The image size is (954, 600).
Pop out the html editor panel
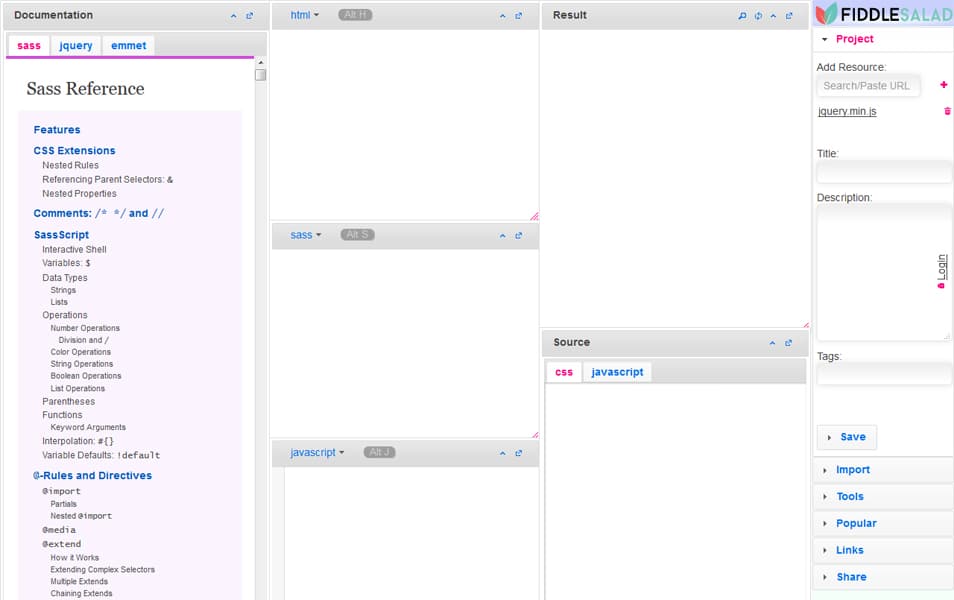click(x=518, y=16)
